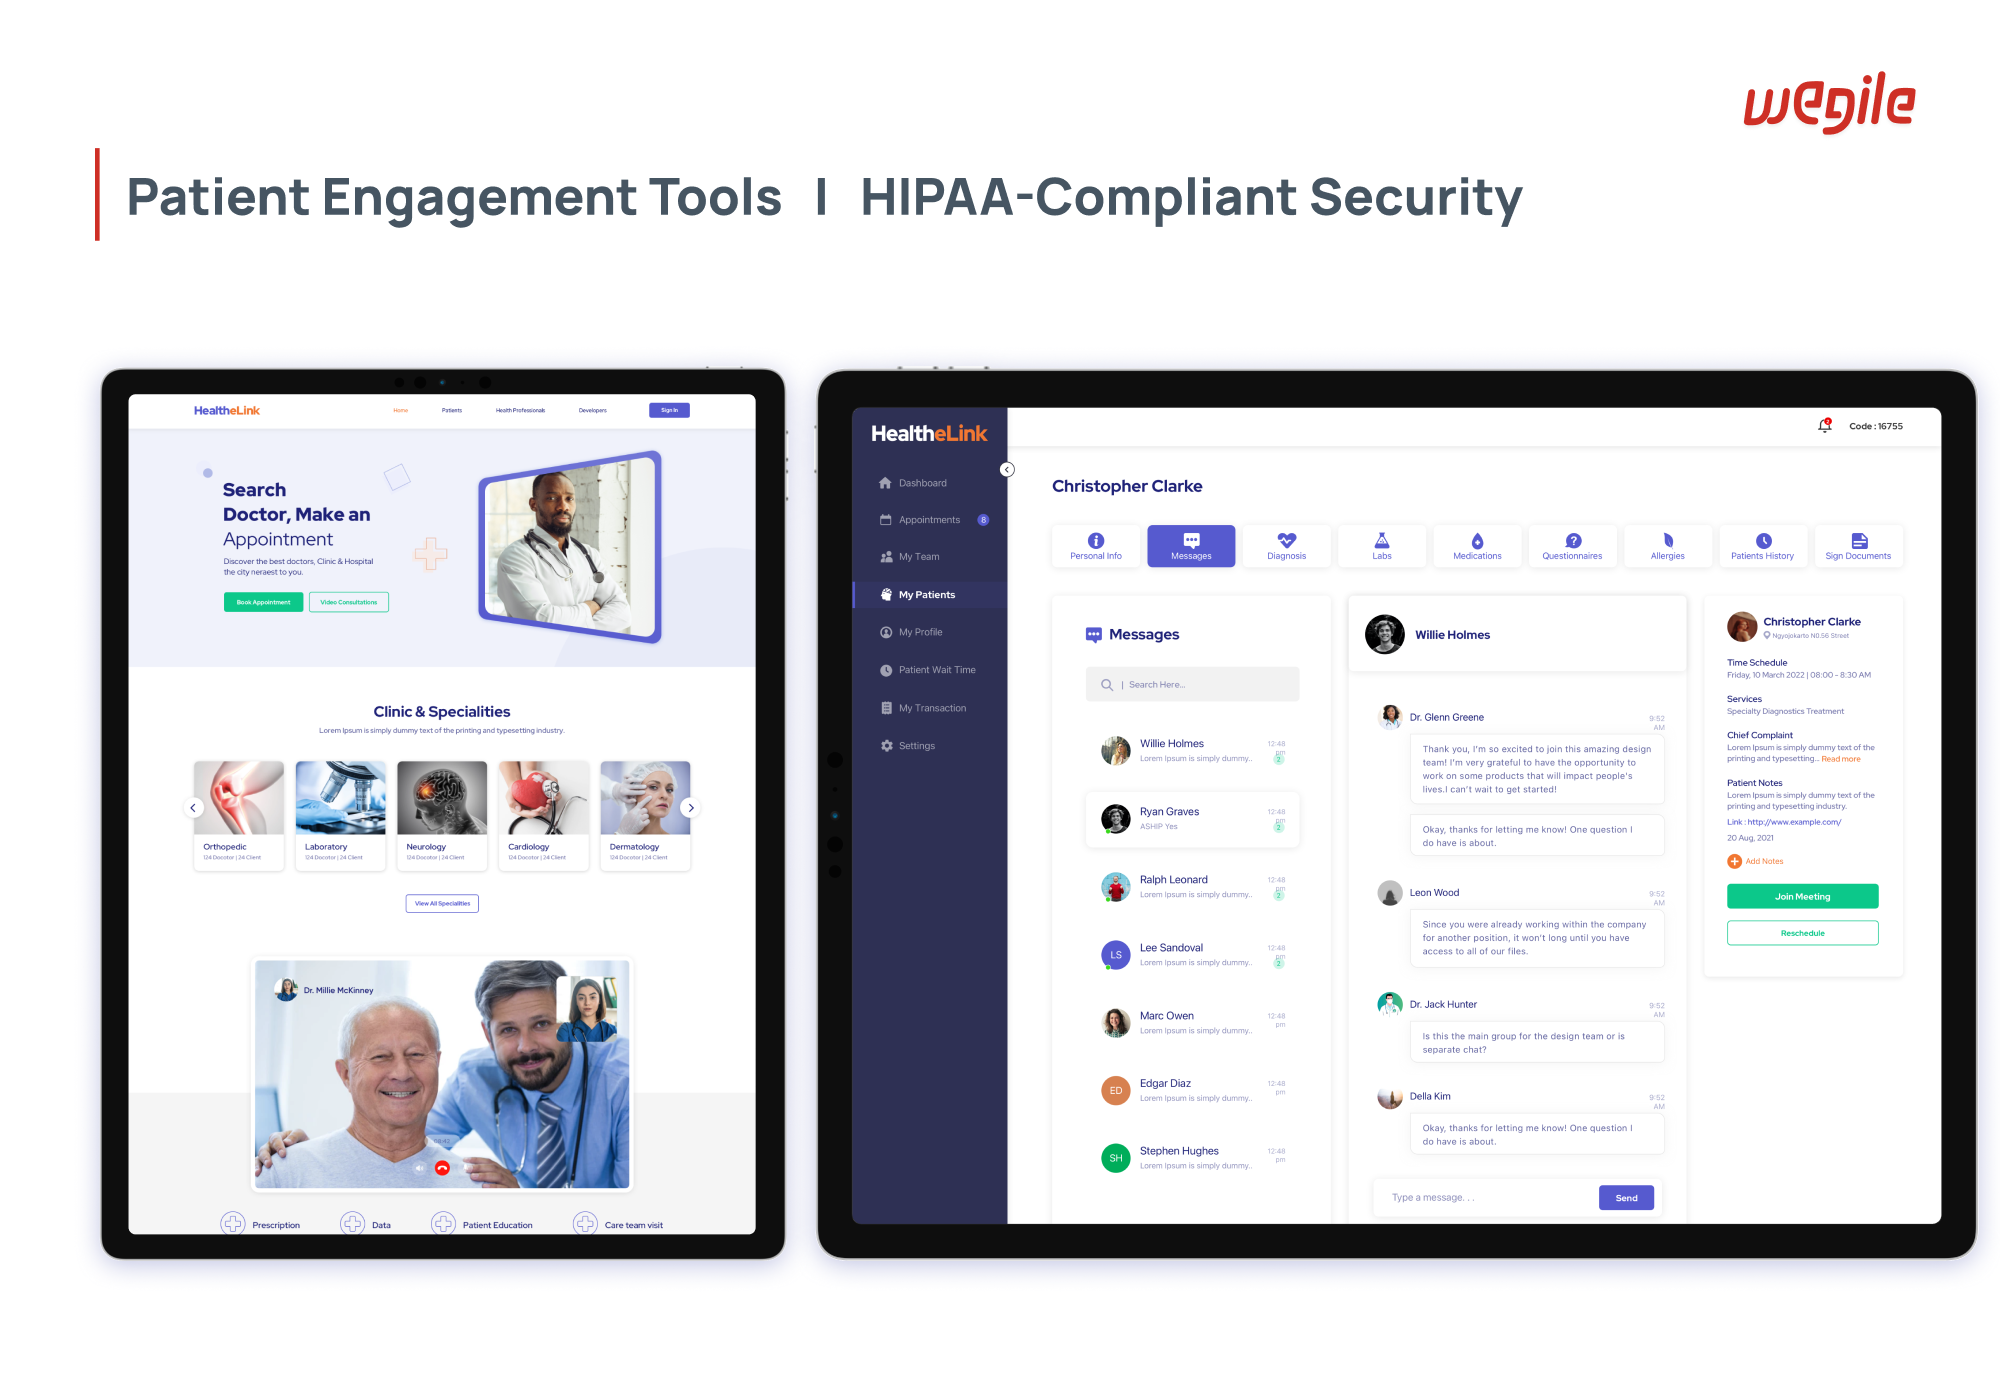Click the Care team visit plus icon

585,1224
